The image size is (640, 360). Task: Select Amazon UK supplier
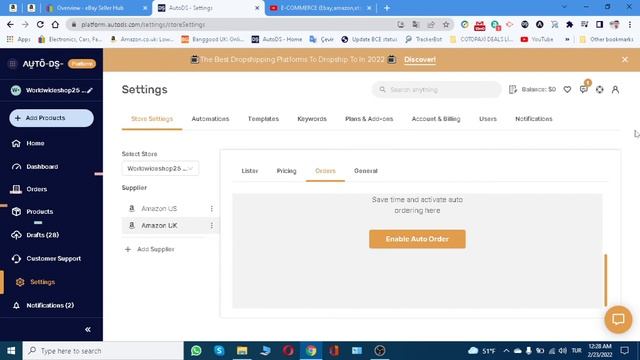click(159, 225)
